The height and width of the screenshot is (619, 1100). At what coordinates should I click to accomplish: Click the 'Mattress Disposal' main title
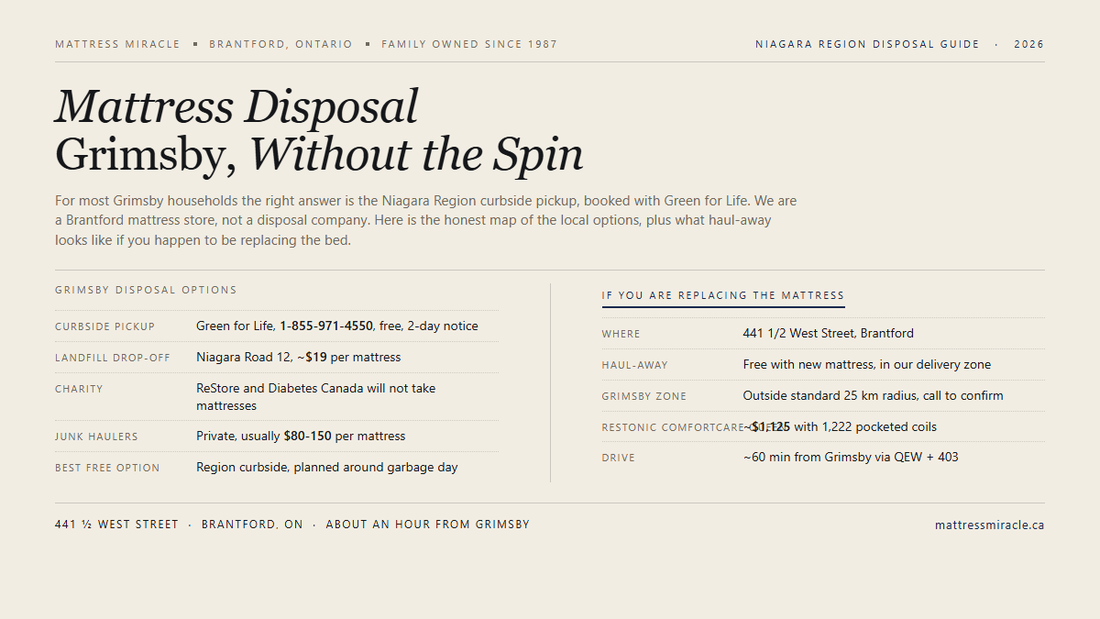point(236,107)
